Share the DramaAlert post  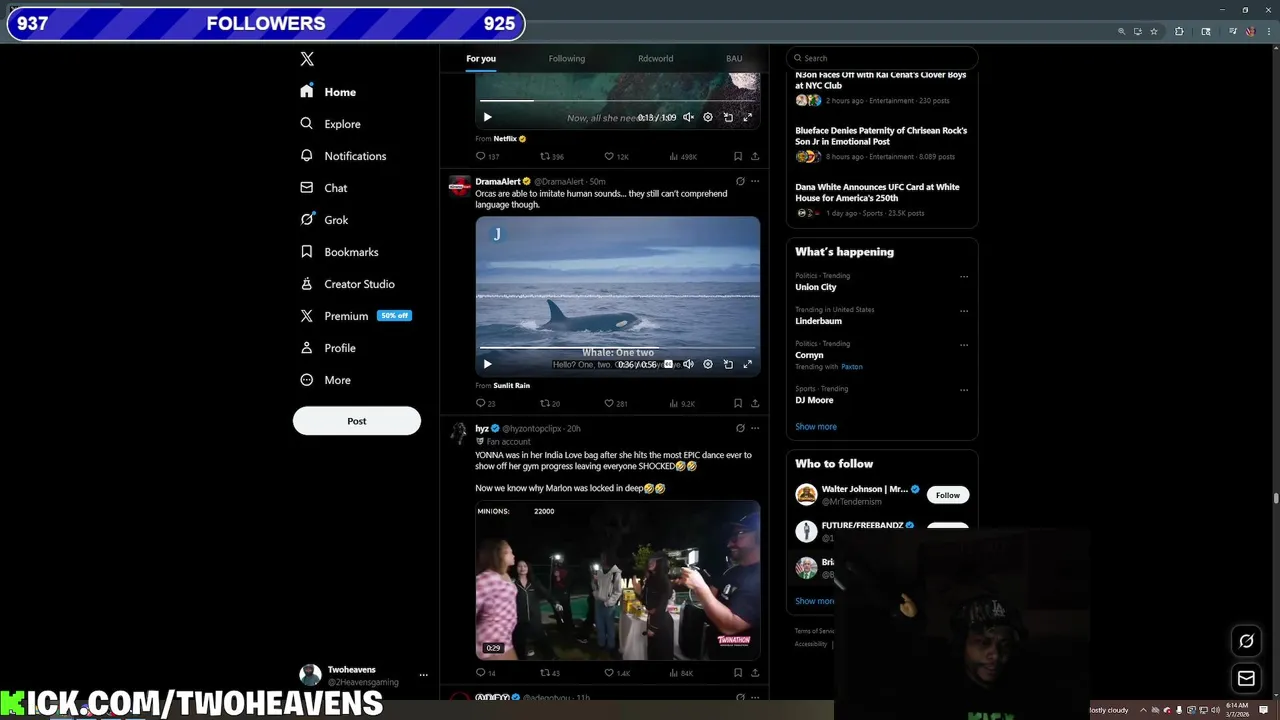pos(755,403)
